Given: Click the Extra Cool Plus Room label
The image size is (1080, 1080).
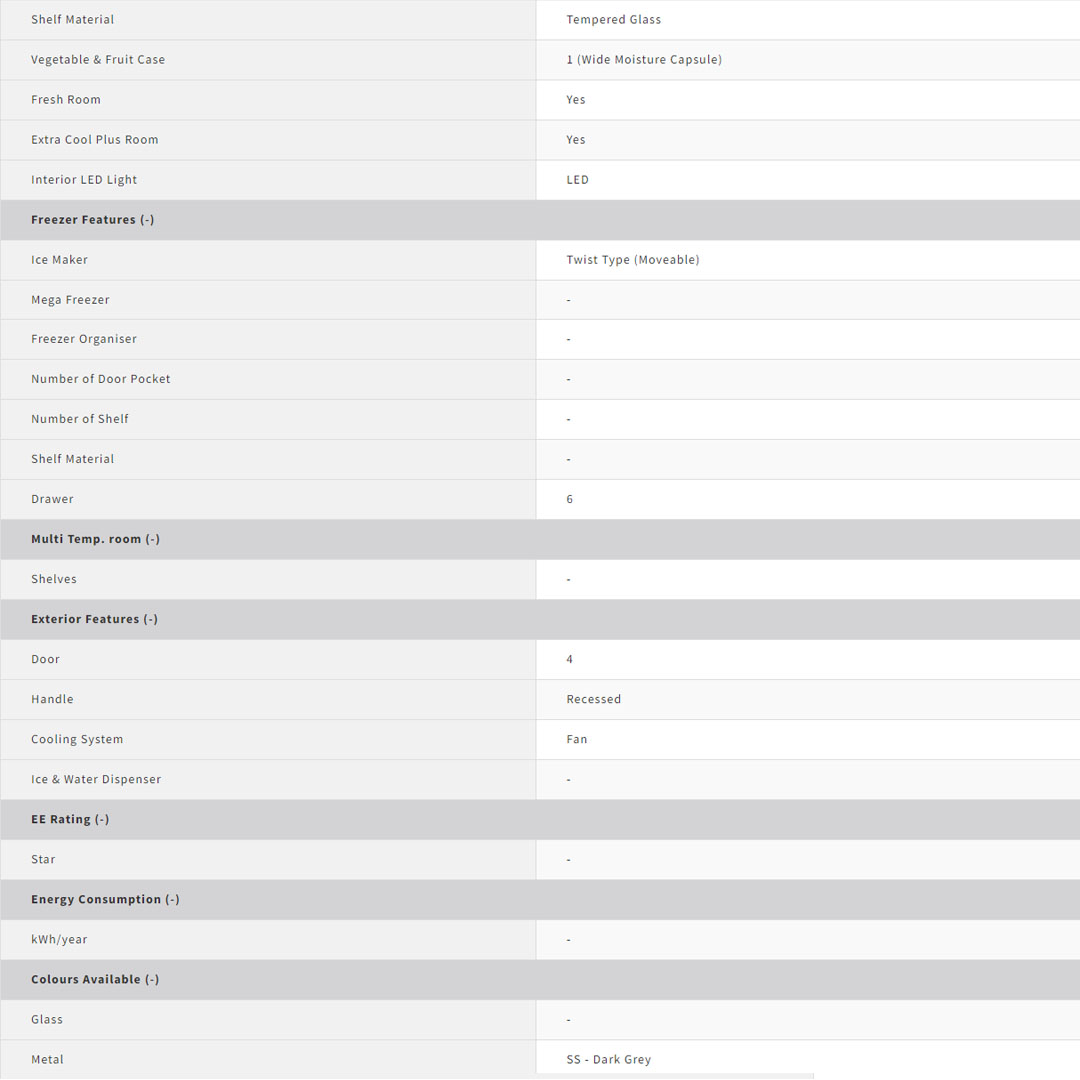Looking at the screenshot, I should pos(94,140).
